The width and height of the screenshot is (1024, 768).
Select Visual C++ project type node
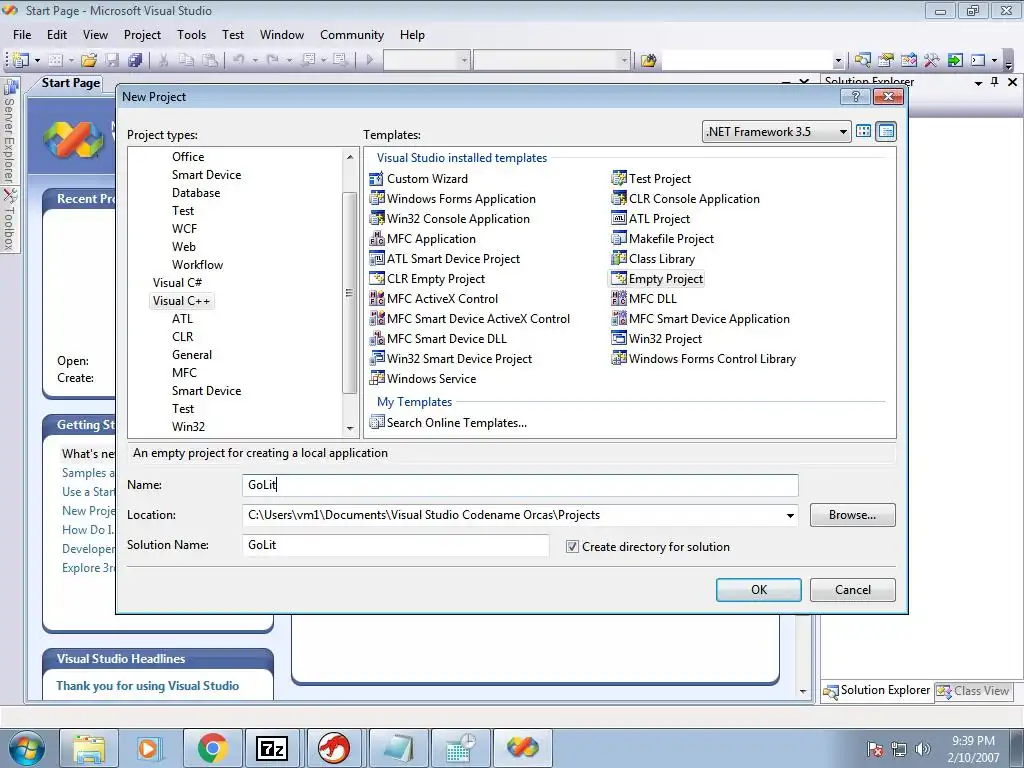coord(182,301)
